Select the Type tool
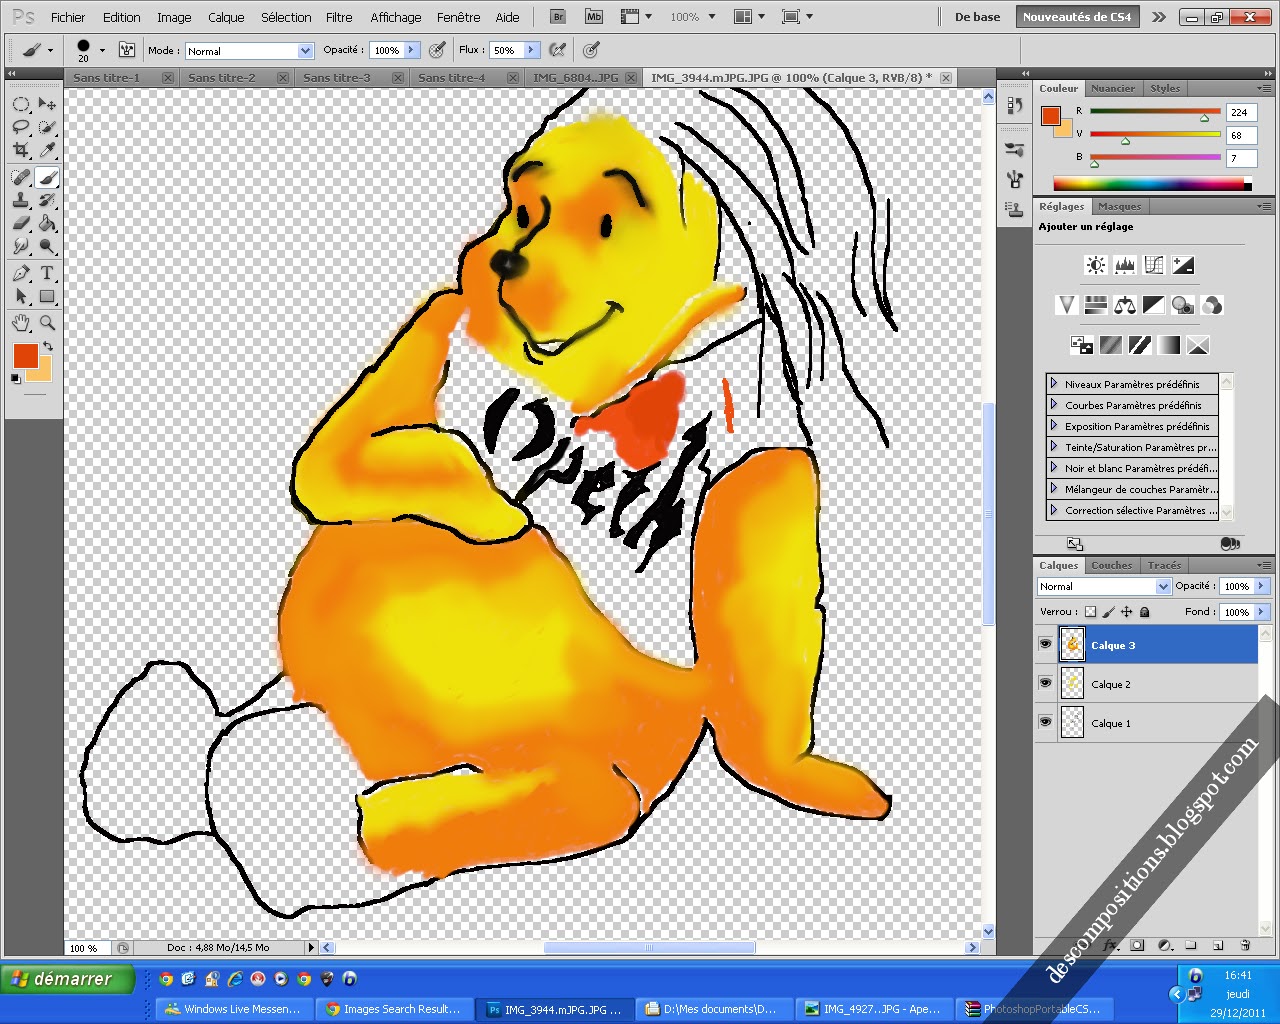This screenshot has height=1024, width=1280. (x=47, y=273)
